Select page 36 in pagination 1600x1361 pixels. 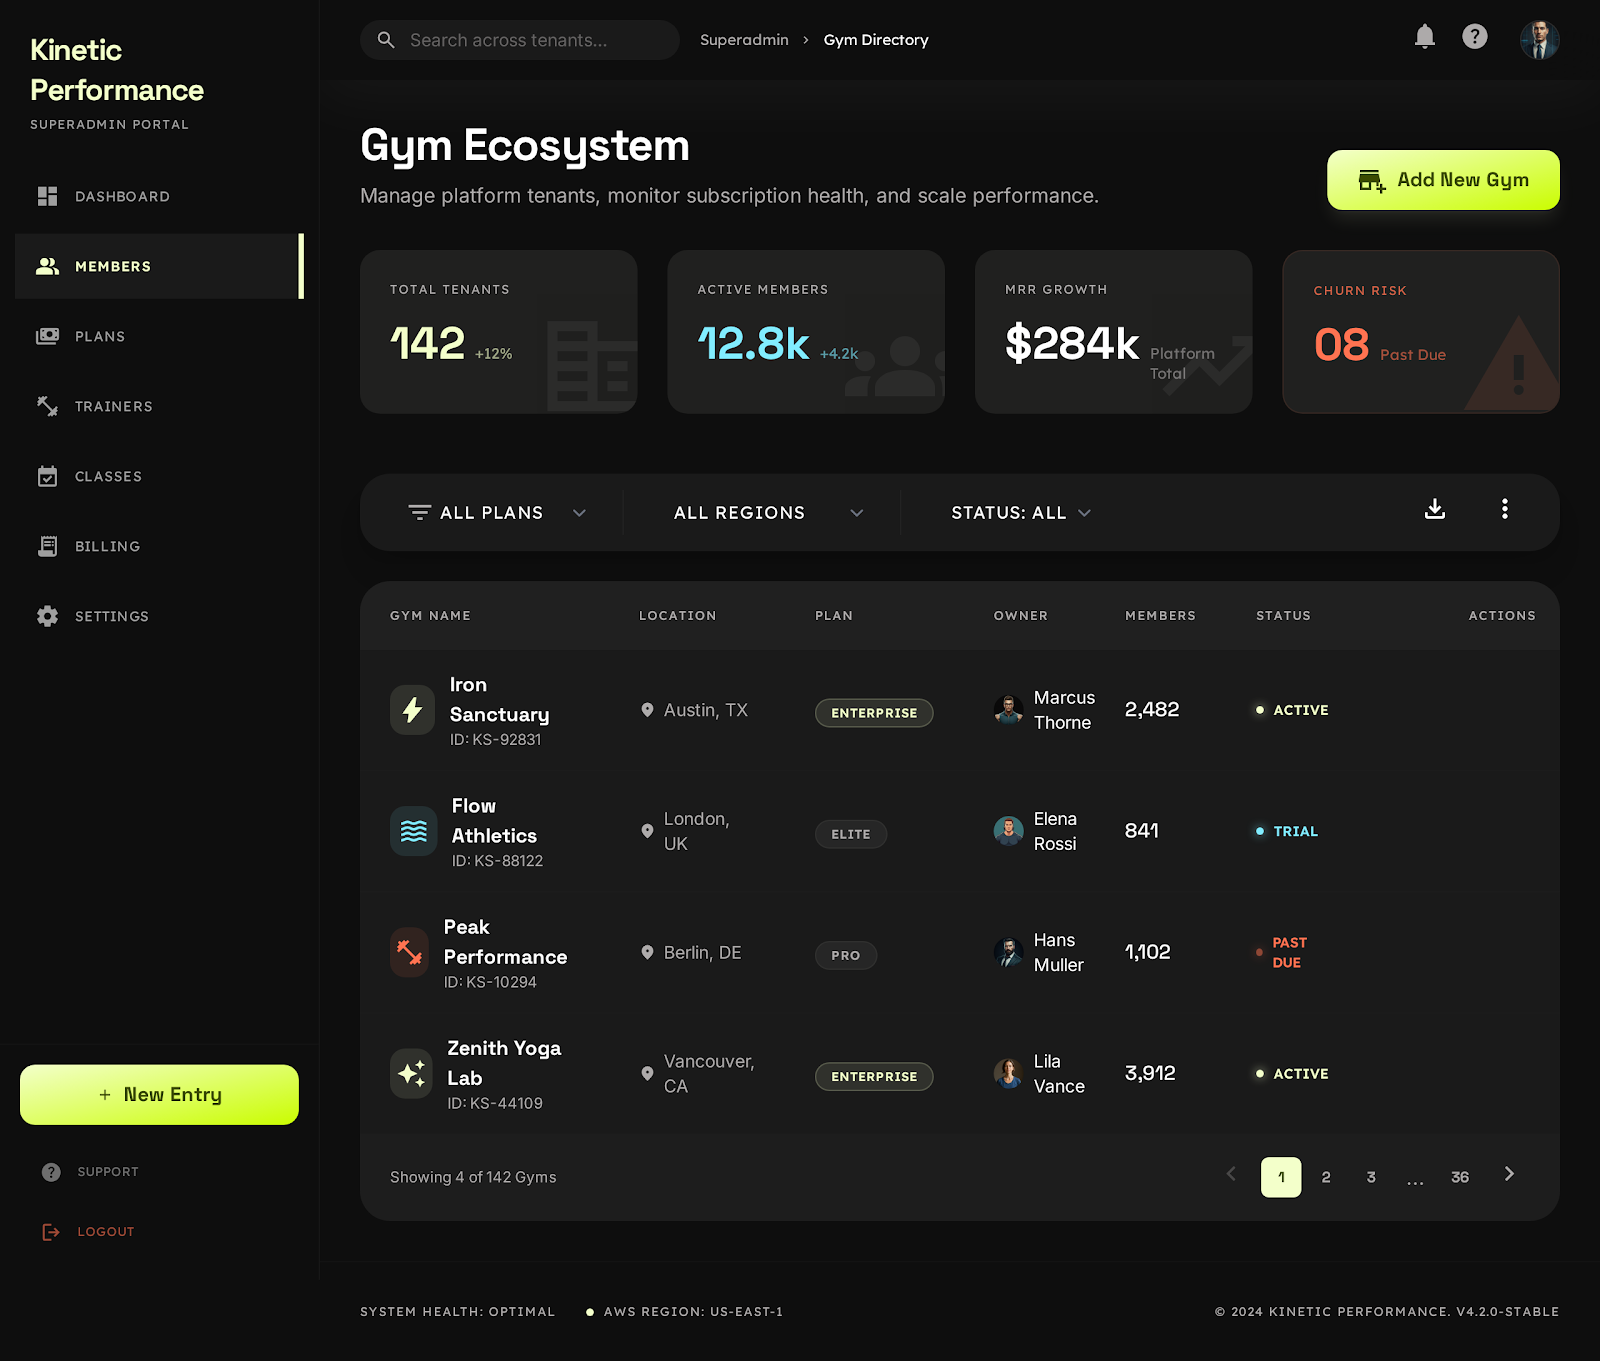(1460, 1177)
